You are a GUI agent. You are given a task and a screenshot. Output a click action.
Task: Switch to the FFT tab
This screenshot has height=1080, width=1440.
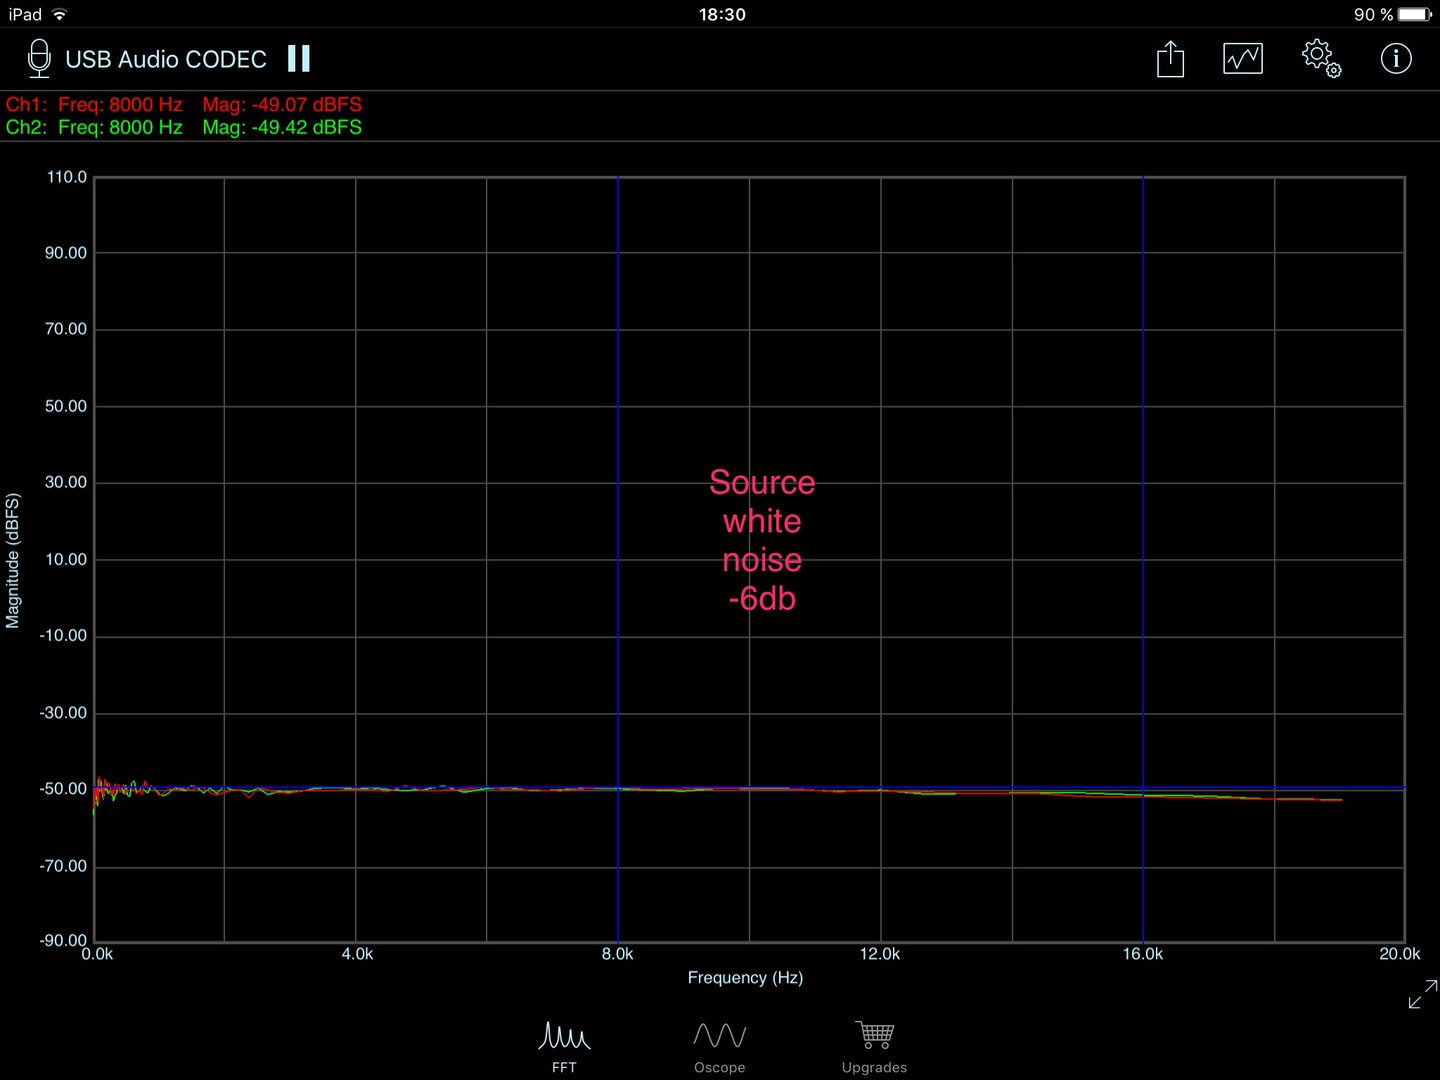(564, 1047)
